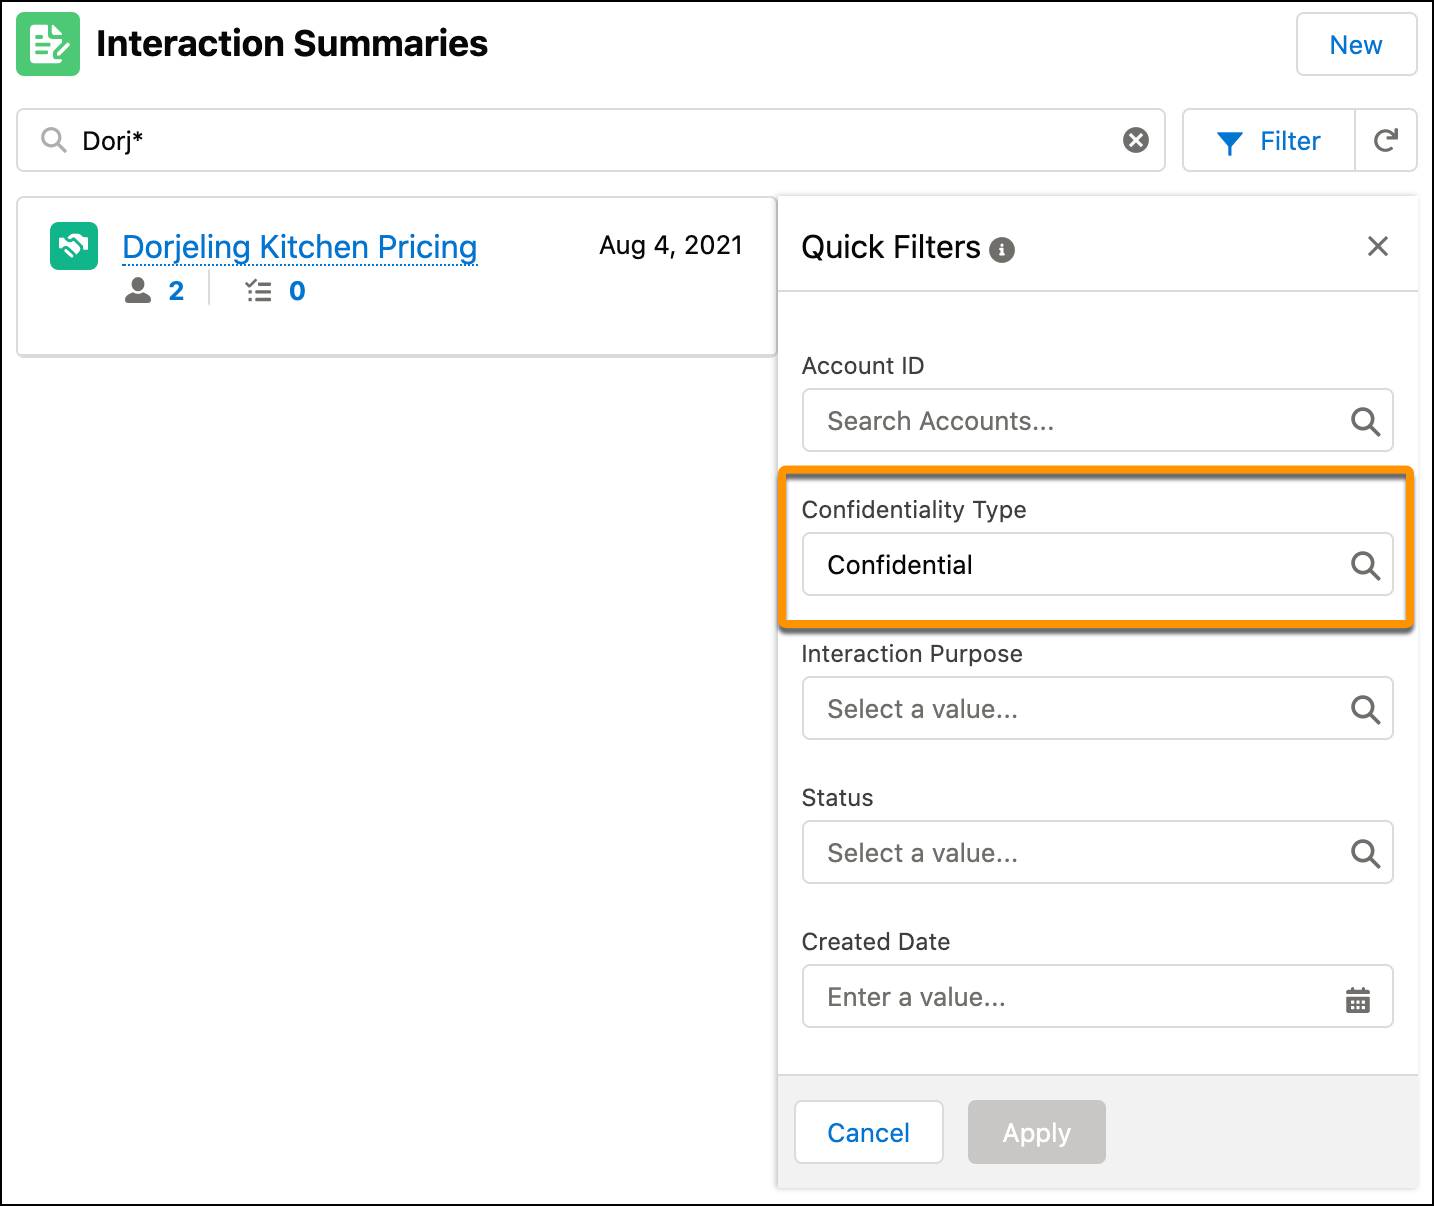Click the action items checklist icon showing 0

258,291
